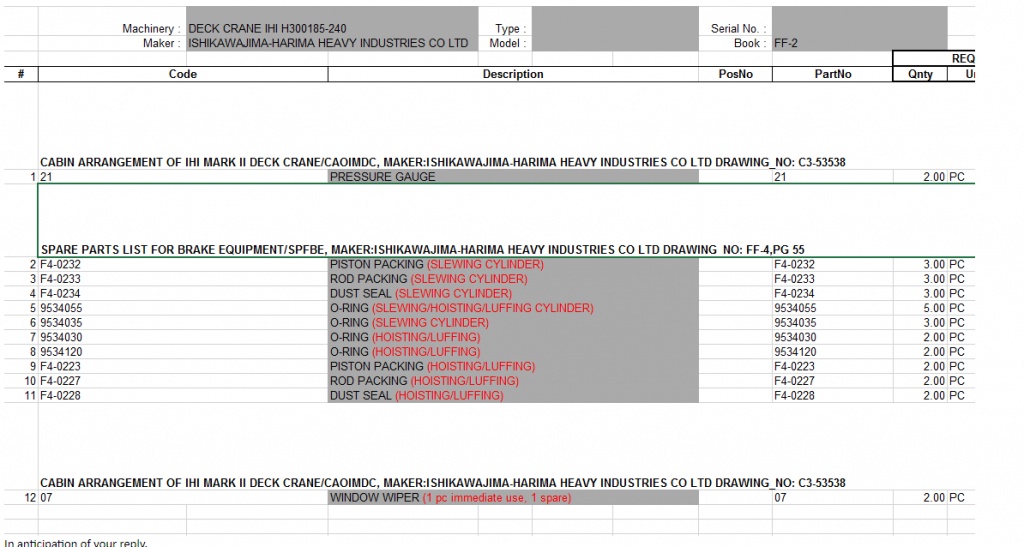Select the PartNo column header
Image resolution: width=1024 pixels, height=547 pixels.
tap(832, 74)
